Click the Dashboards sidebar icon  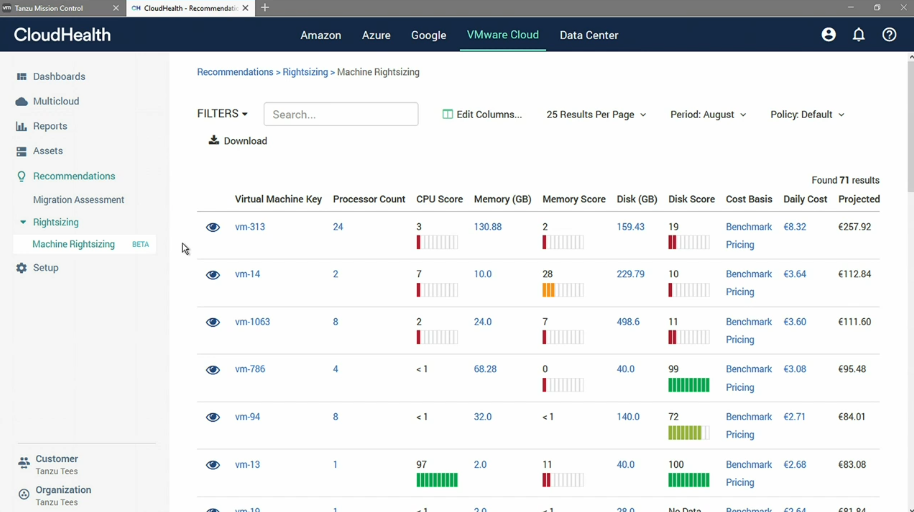(22, 76)
